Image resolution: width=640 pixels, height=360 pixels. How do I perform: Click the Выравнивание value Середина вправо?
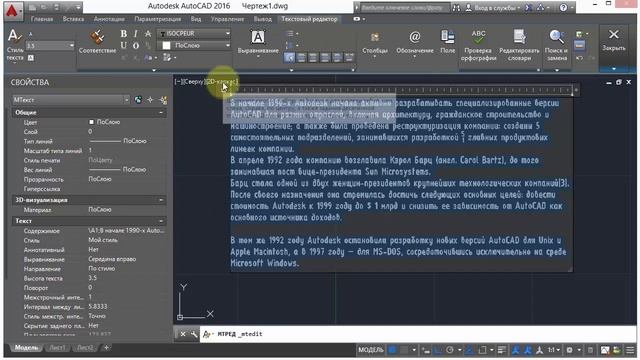pyautogui.click(x=112, y=259)
